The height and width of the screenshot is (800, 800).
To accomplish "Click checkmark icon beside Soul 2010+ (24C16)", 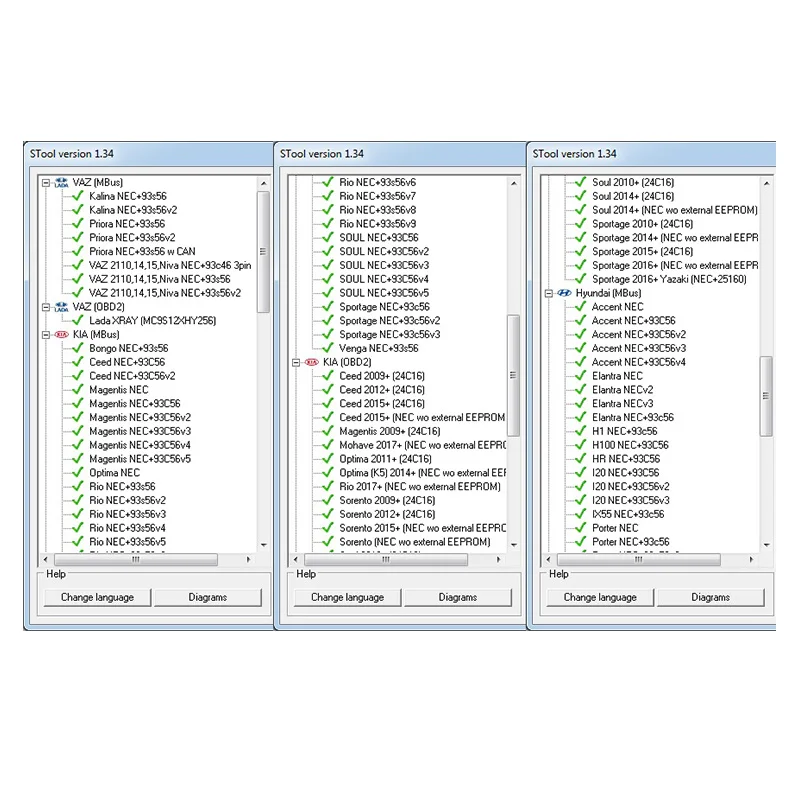I will click(x=581, y=183).
